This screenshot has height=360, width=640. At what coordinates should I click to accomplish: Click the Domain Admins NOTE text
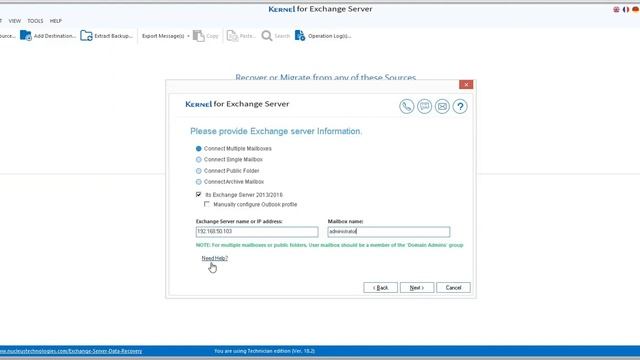coord(329,245)
